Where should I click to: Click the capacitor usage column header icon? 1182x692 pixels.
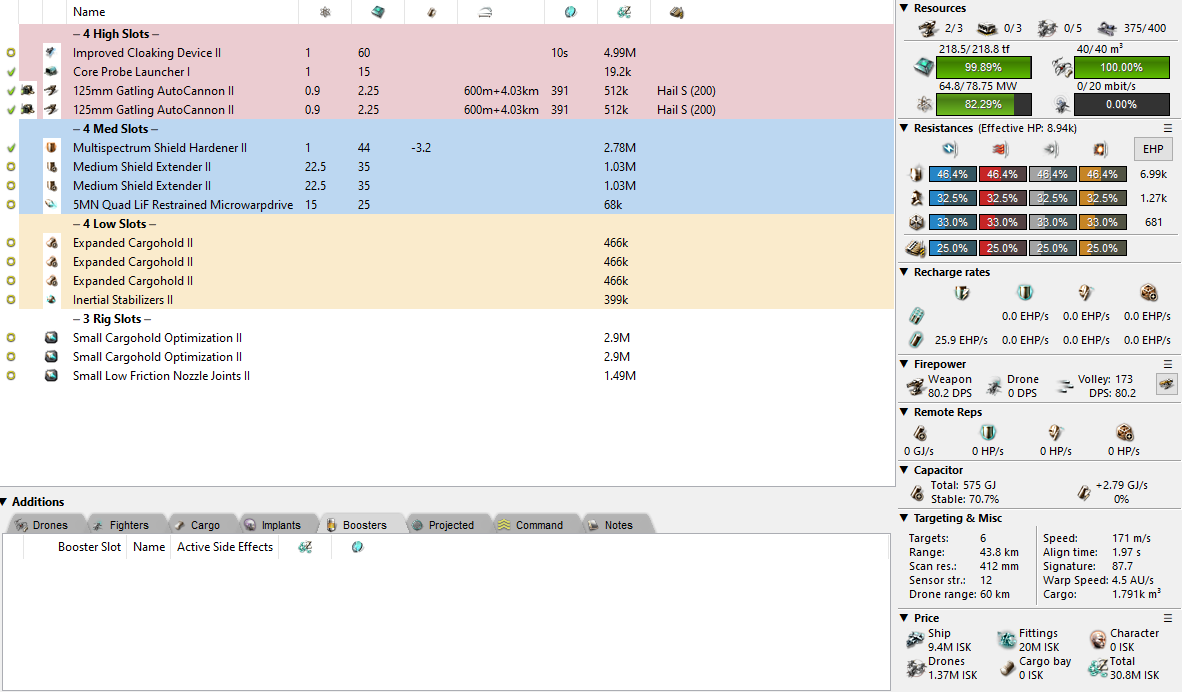pos(431,12)
